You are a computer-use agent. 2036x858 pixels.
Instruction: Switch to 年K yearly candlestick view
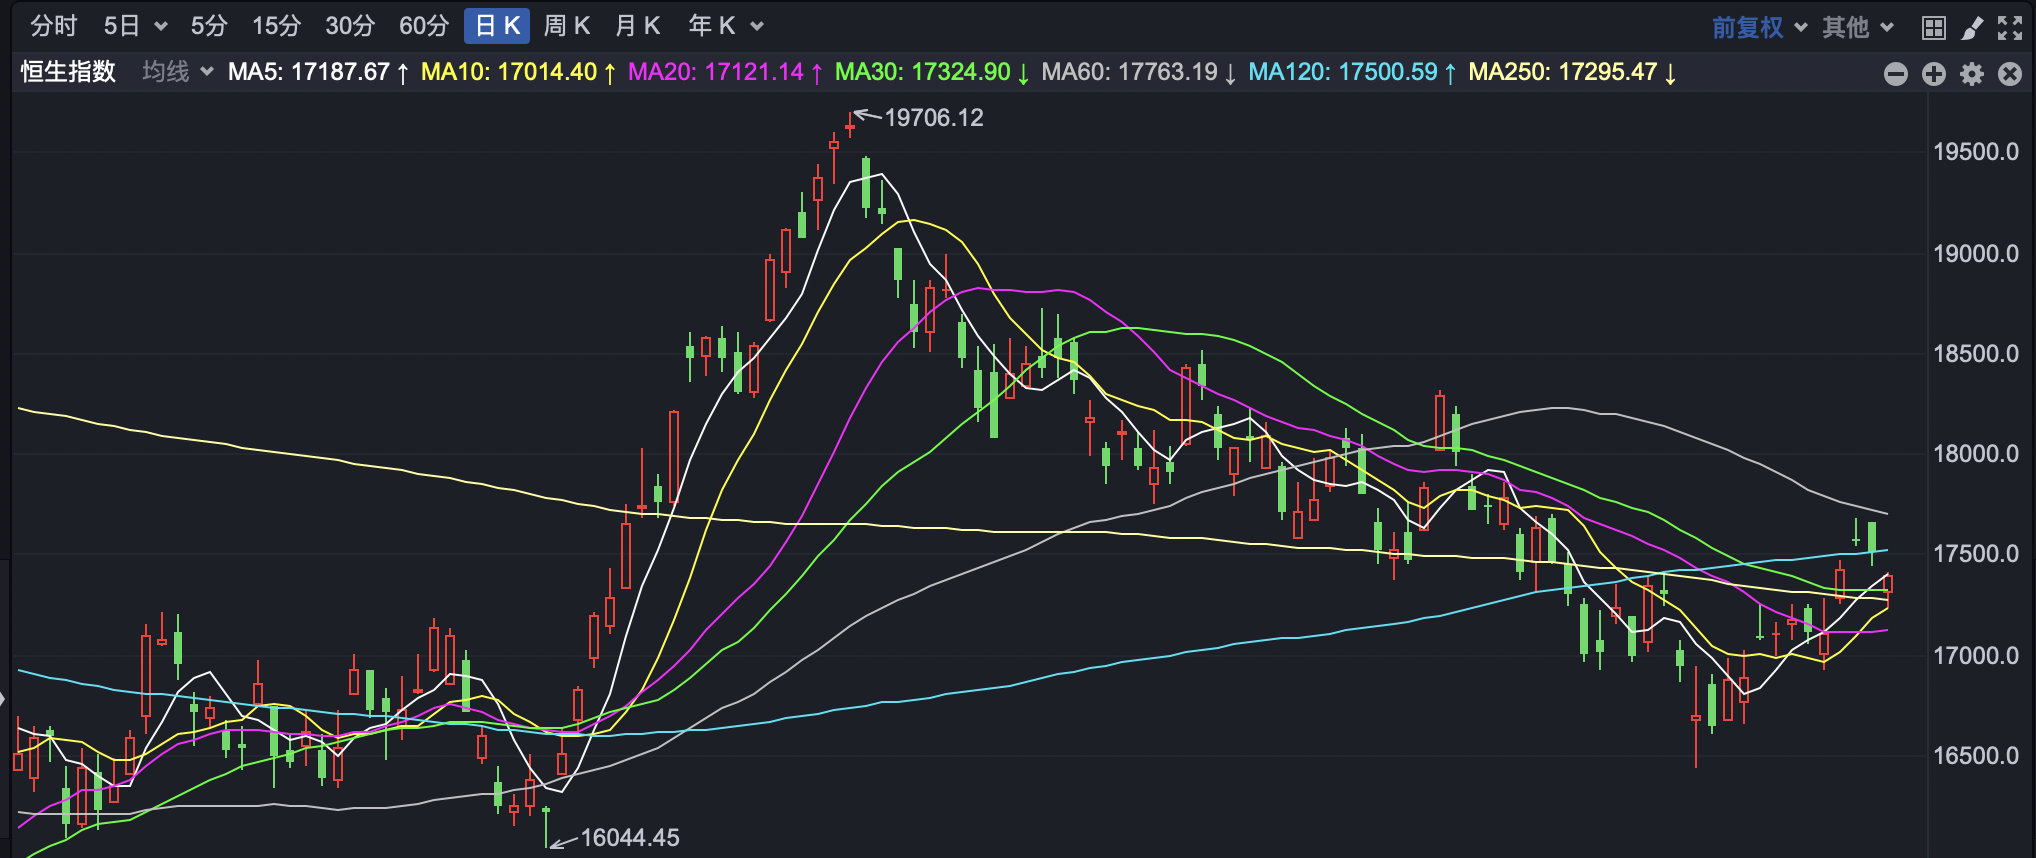coord(712,26)
